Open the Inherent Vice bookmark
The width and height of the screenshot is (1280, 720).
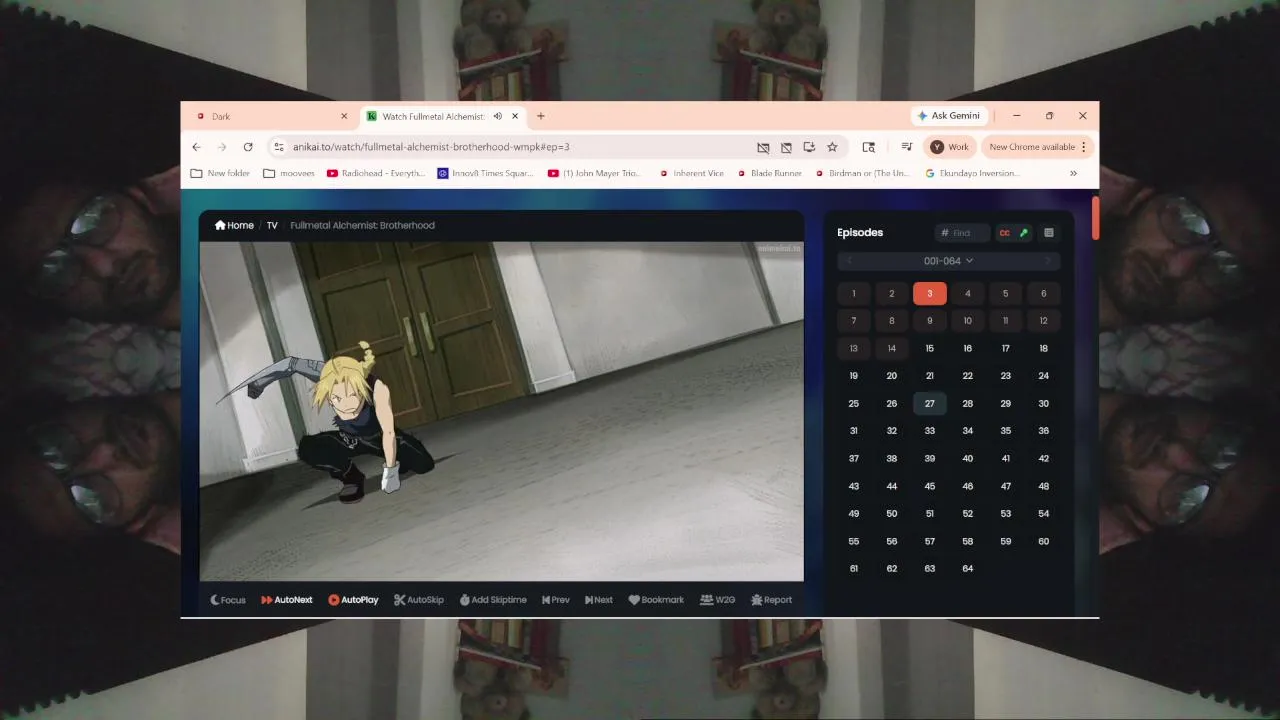(x=692, y=173)
